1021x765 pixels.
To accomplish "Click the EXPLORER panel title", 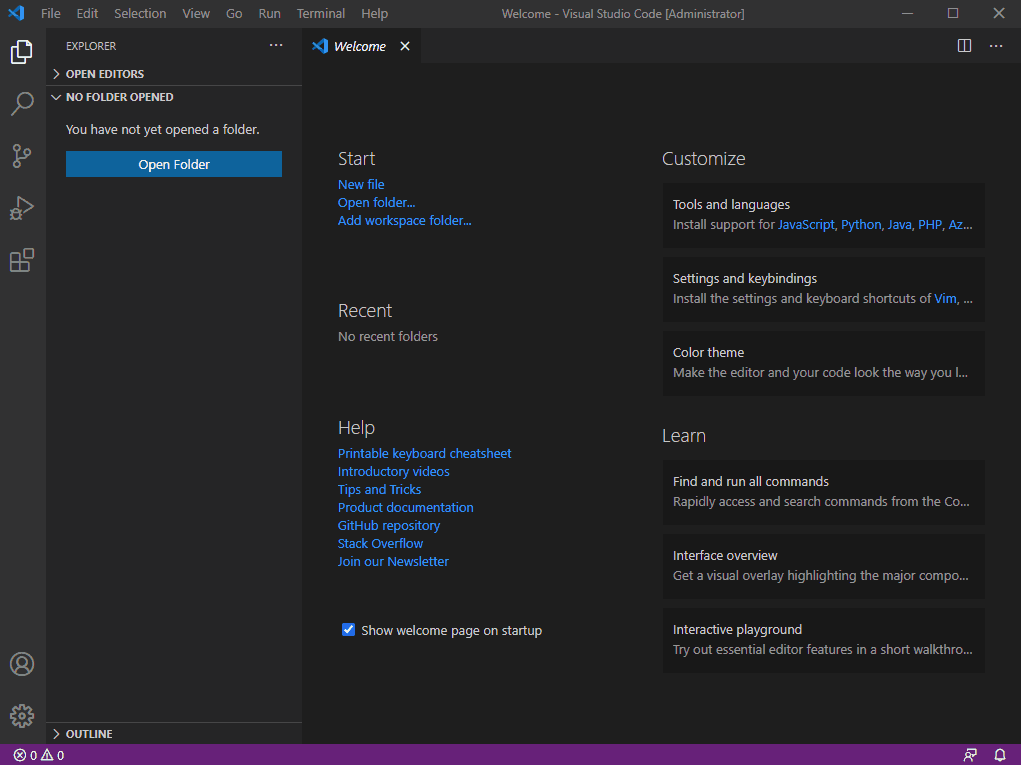I will [91, 46].
